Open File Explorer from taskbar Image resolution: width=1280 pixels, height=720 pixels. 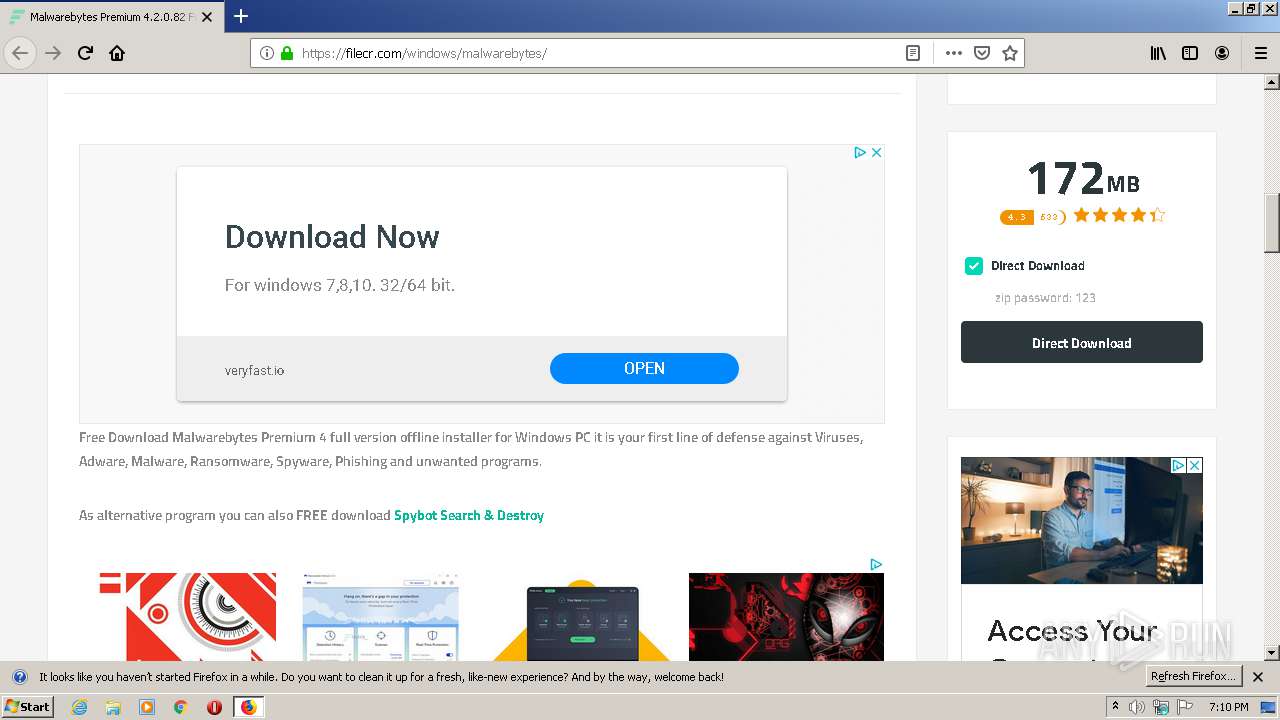113,707
